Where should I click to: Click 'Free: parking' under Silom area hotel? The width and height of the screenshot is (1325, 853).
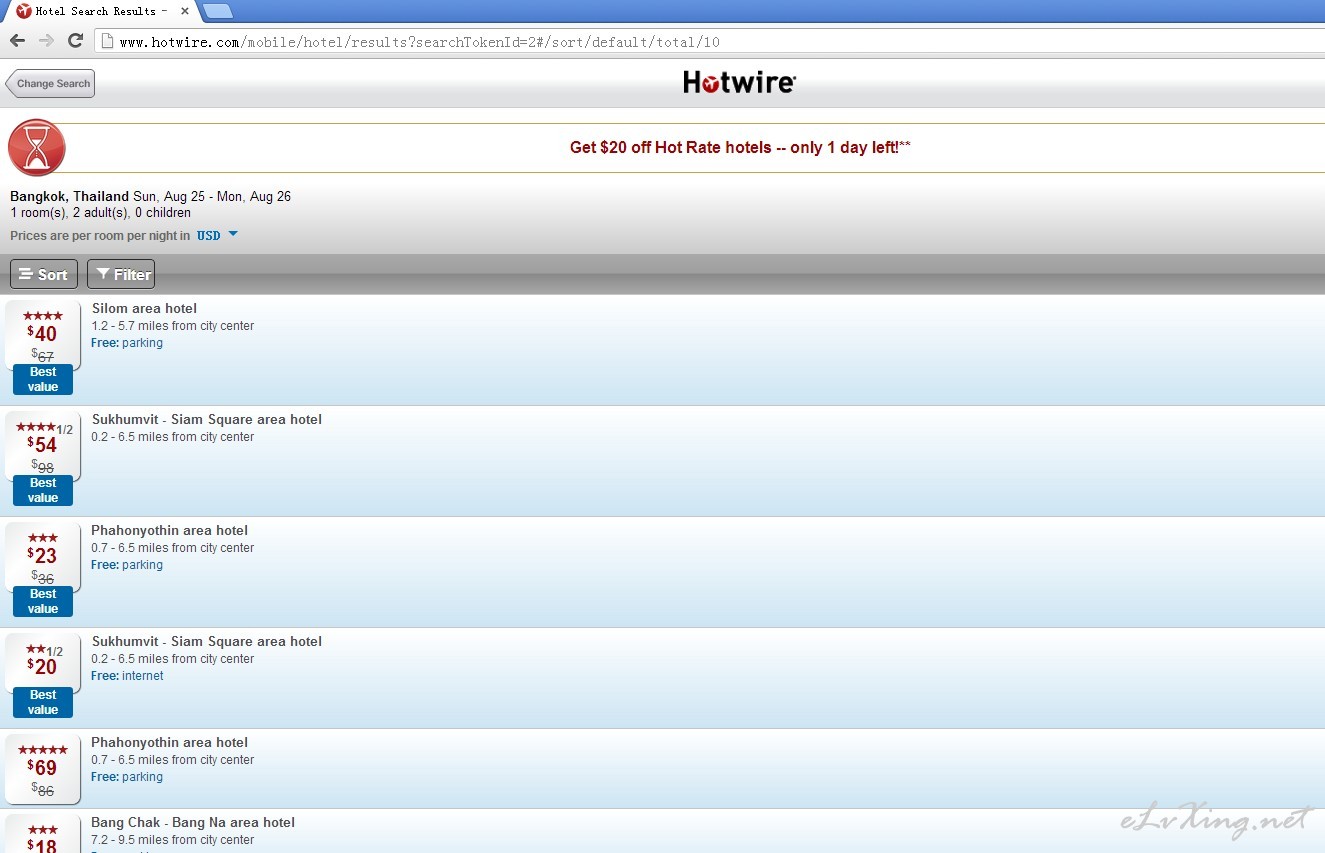tap(127, 343)
